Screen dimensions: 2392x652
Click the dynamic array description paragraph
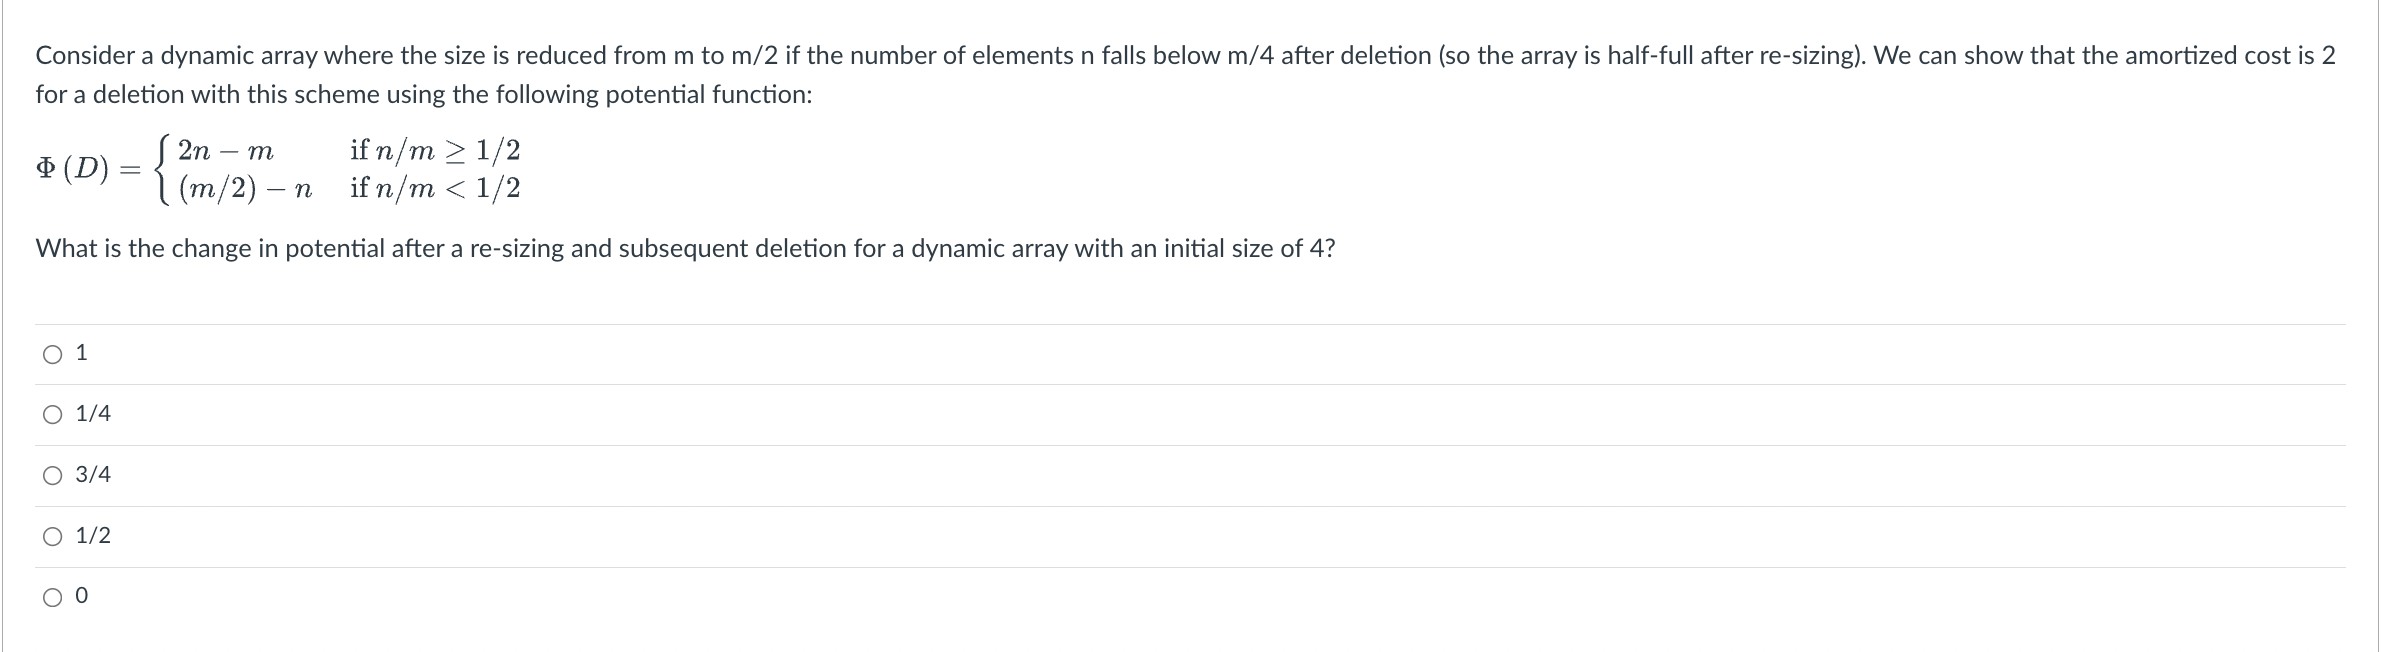[1186, 75]
